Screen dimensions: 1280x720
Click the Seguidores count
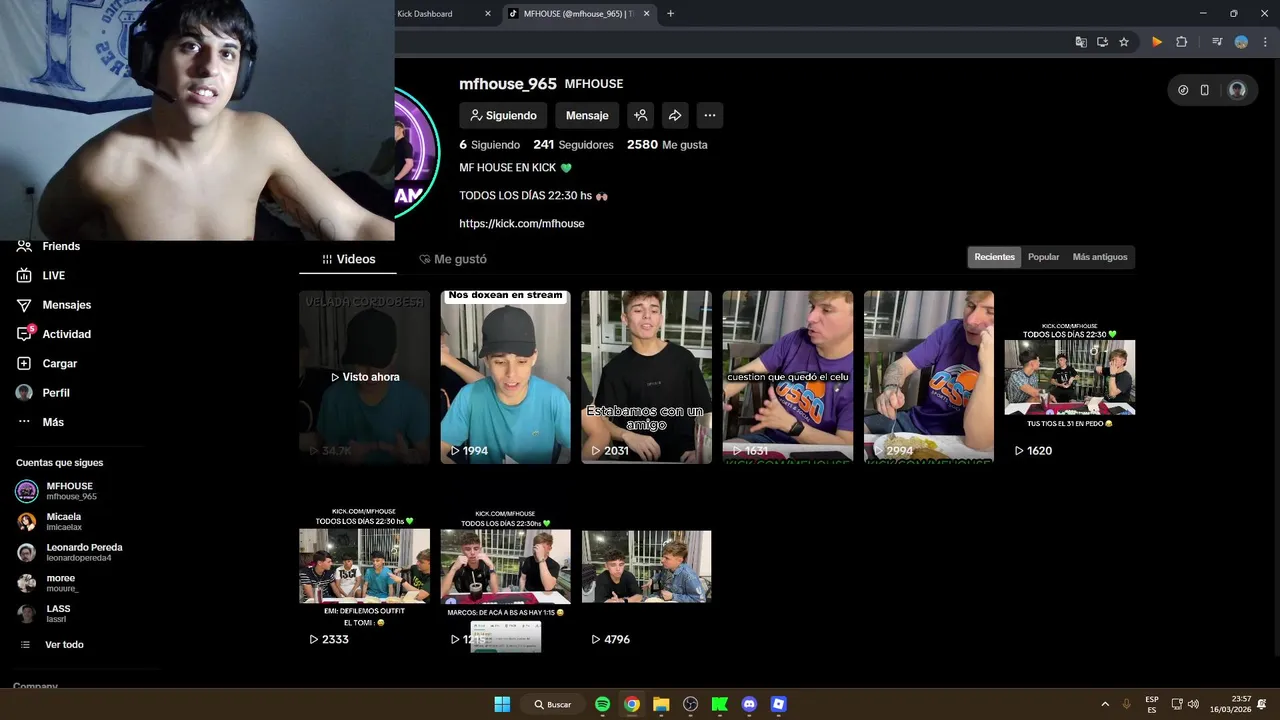[573, 145]
